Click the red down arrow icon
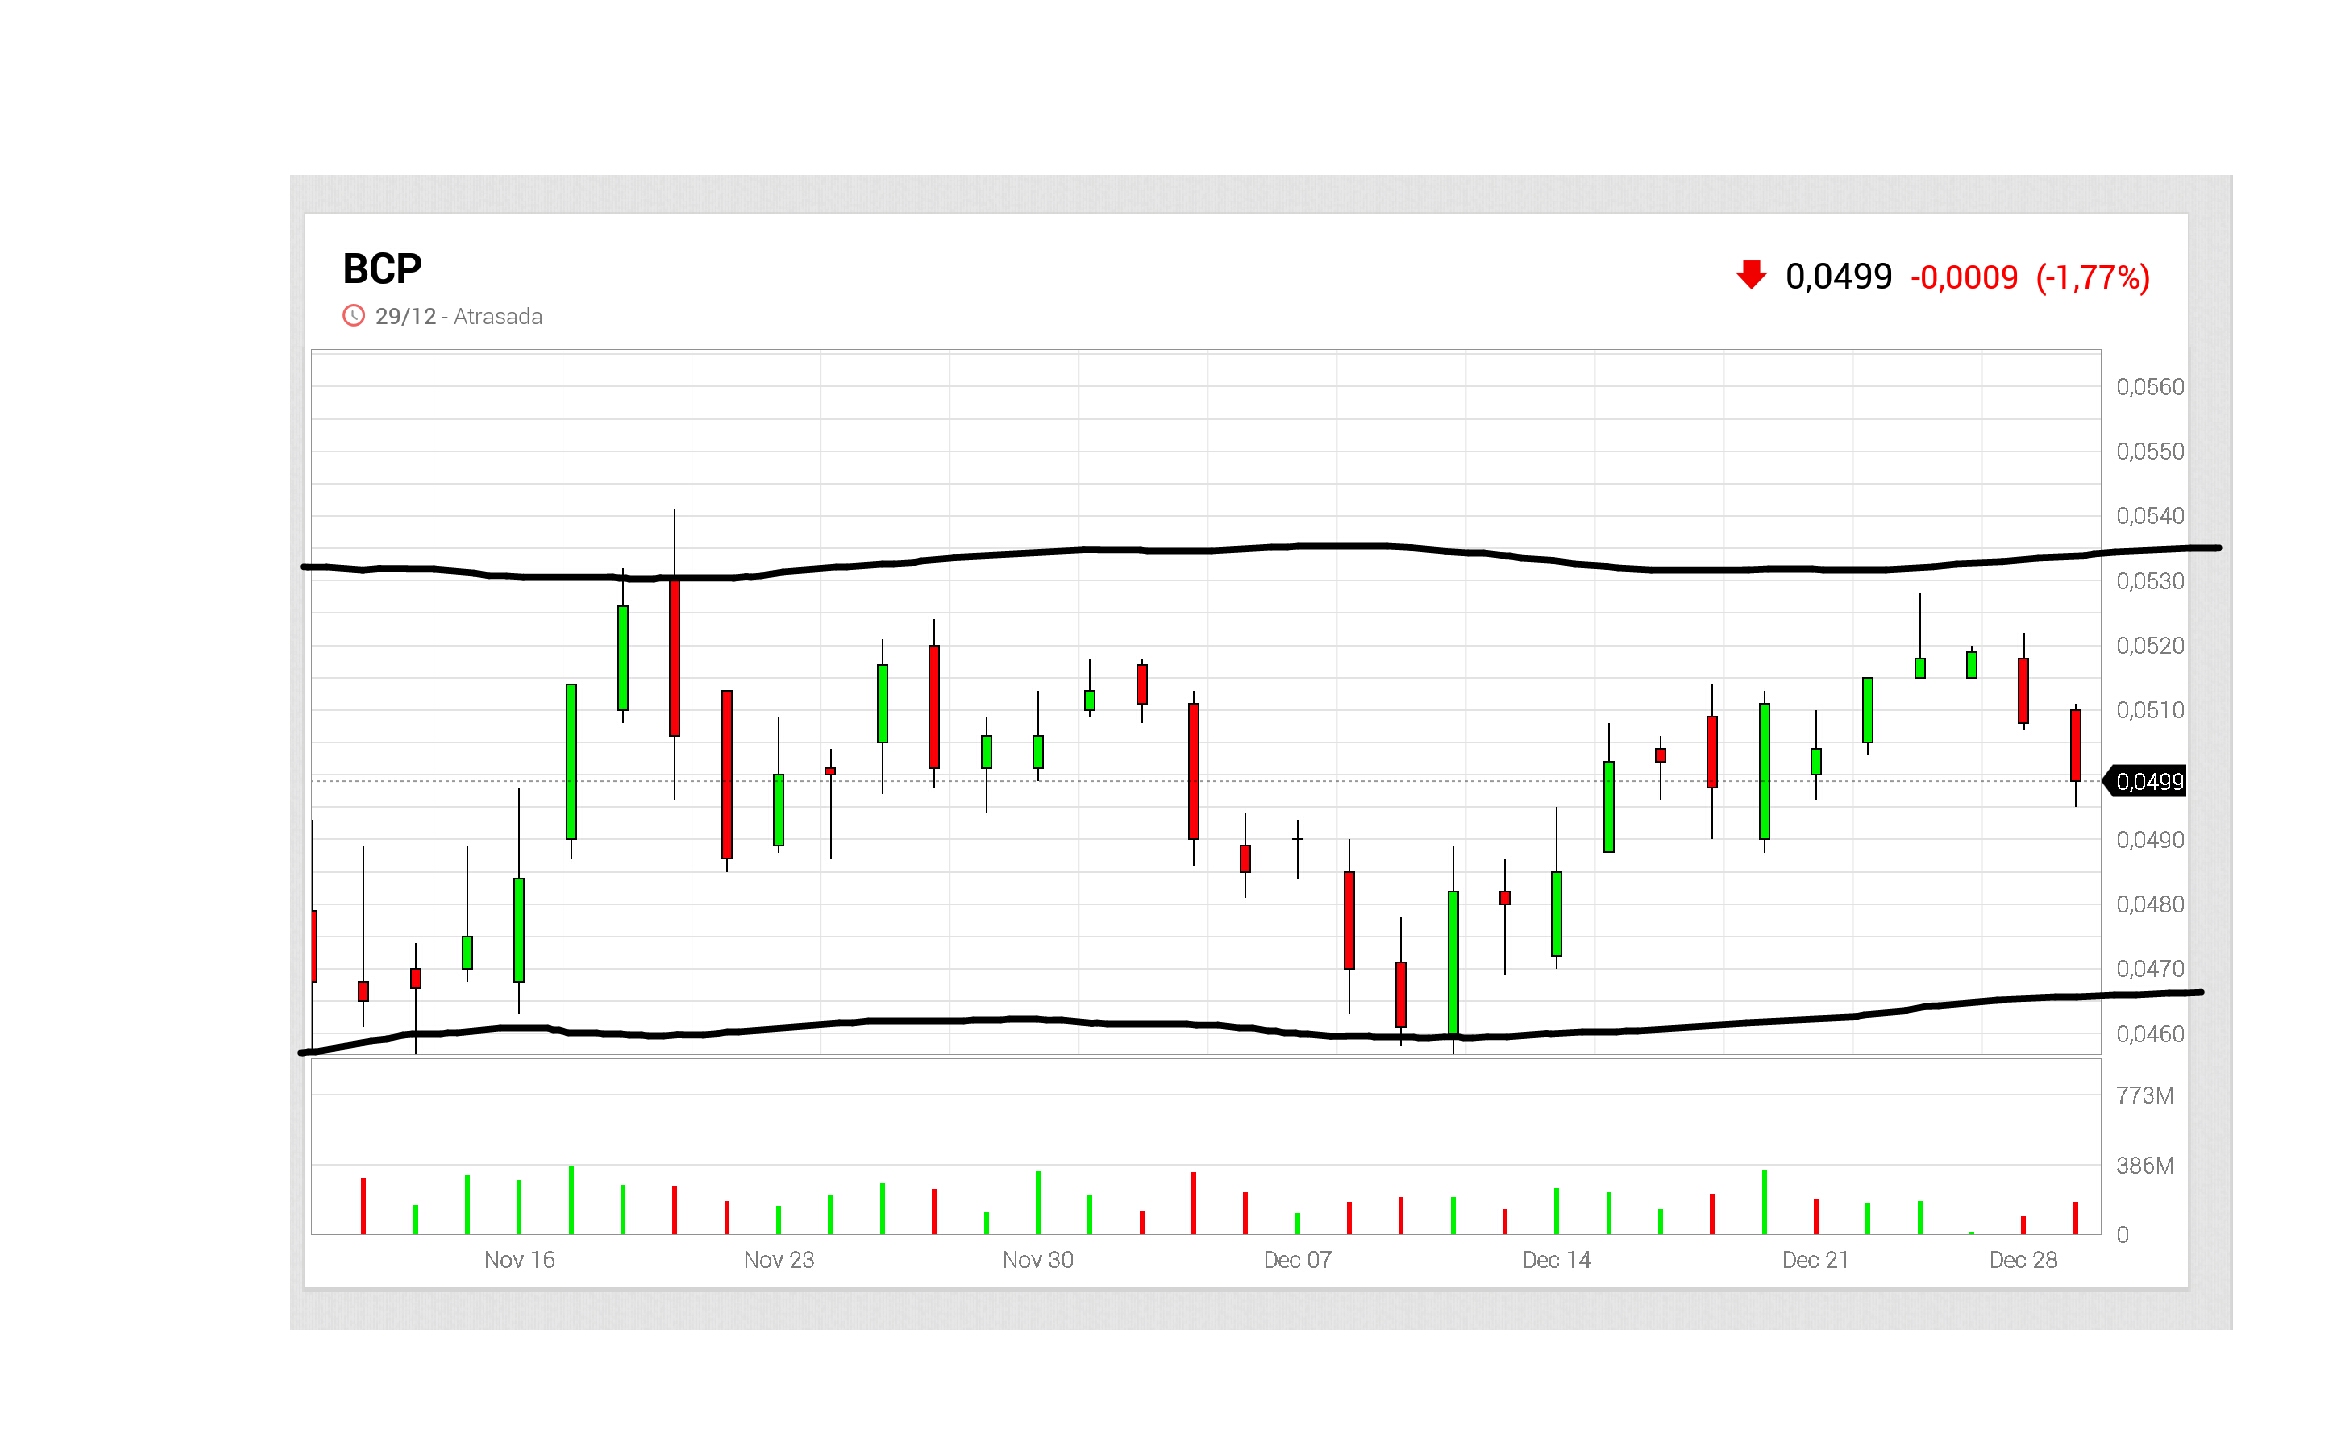 click(x=1751, y=274)
